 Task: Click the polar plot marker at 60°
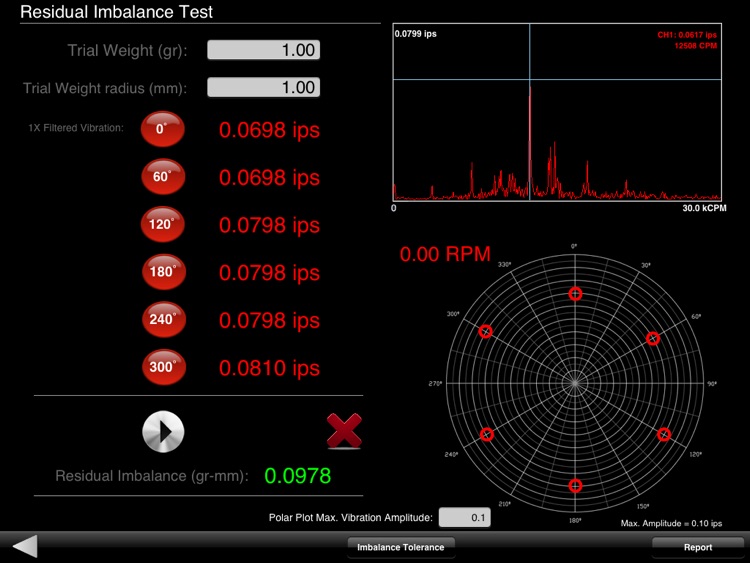point(653,339)
